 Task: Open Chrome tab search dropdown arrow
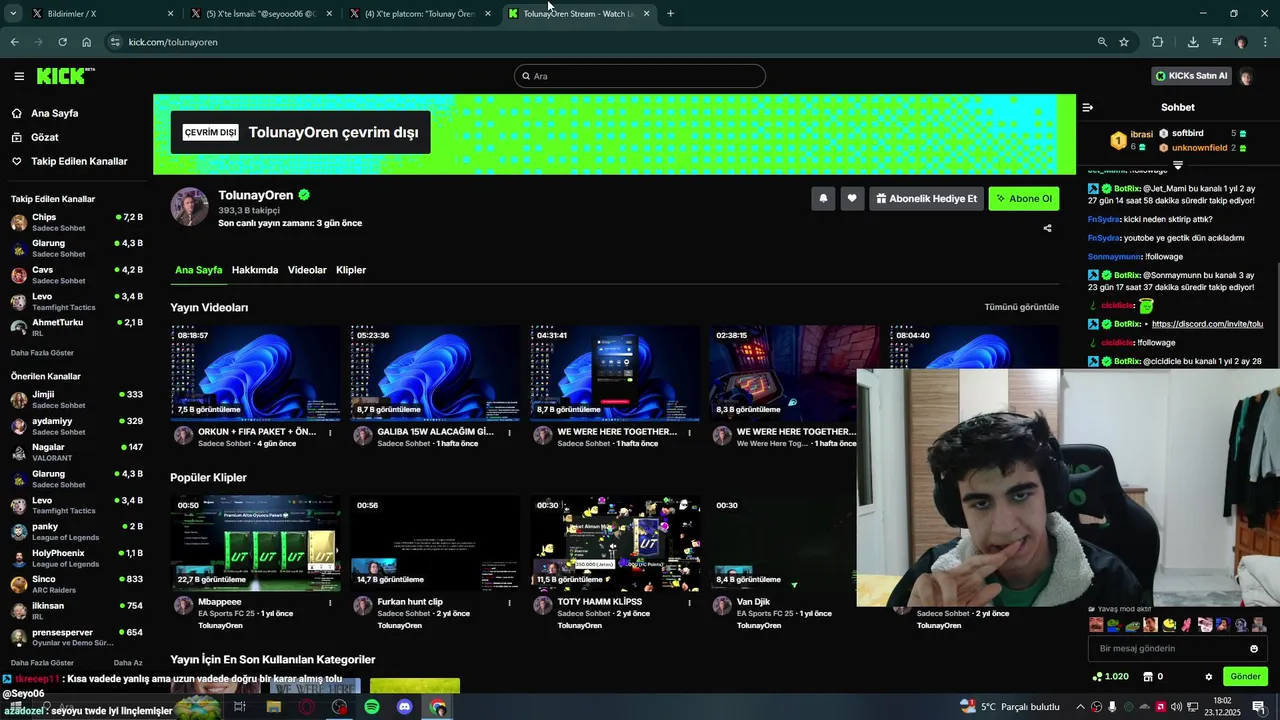click(x=13, y=14)
